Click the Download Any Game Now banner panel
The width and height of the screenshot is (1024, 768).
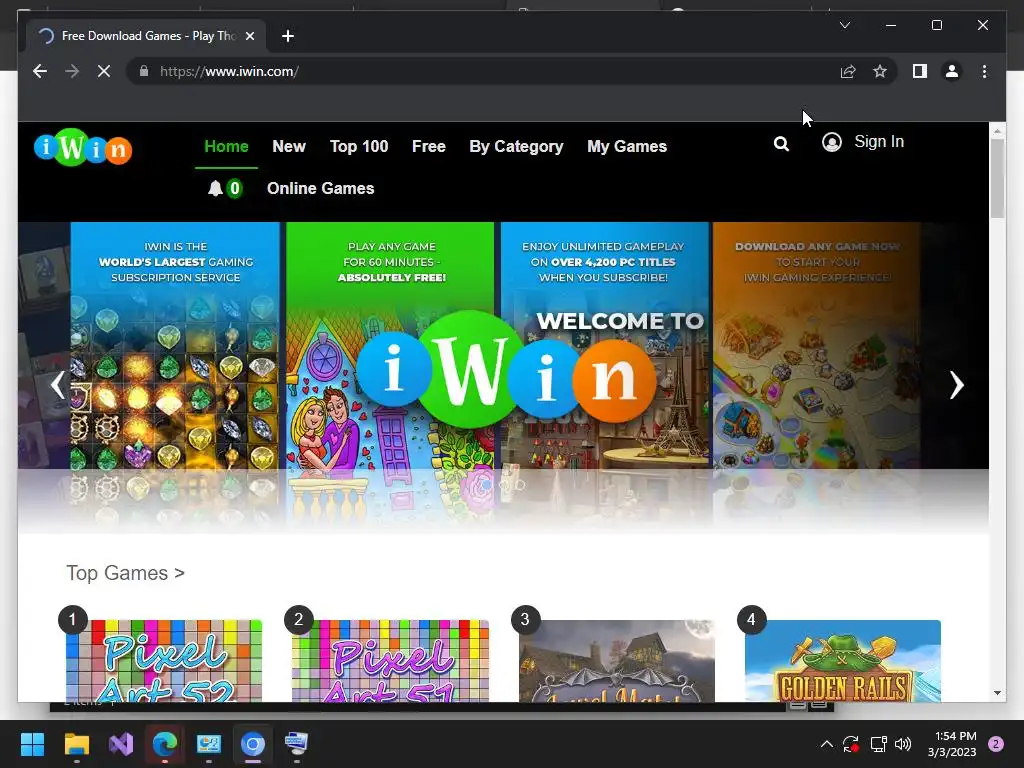pos(816,346)
